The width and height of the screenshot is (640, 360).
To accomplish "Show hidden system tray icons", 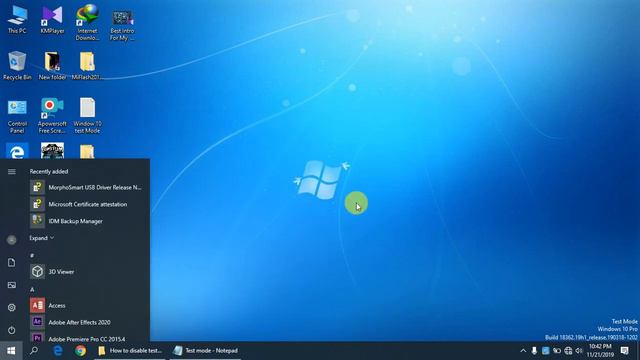I will [x=523, y=351].
